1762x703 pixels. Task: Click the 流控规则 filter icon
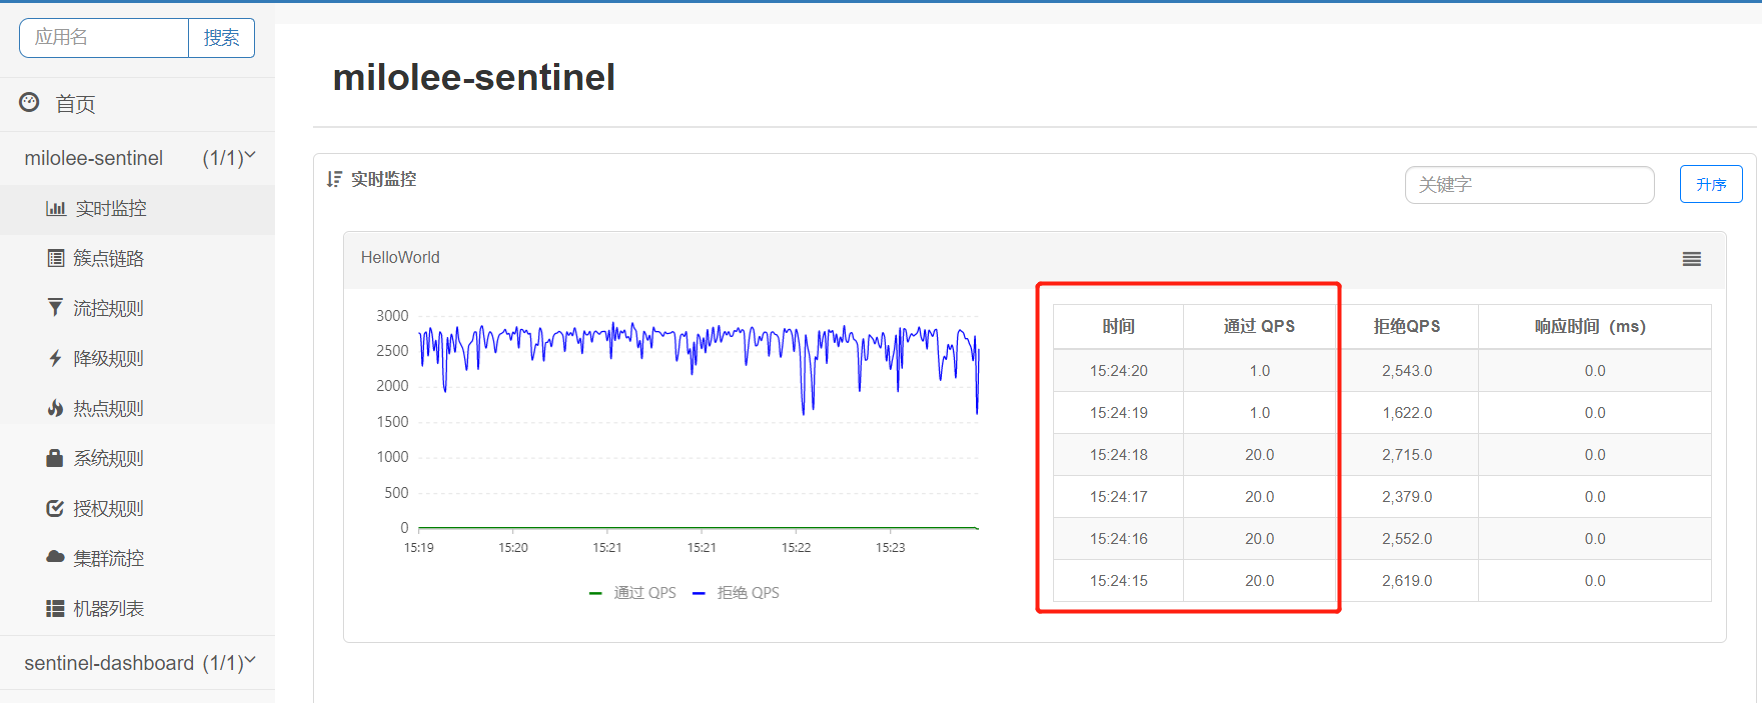click(x=55, y=307)
